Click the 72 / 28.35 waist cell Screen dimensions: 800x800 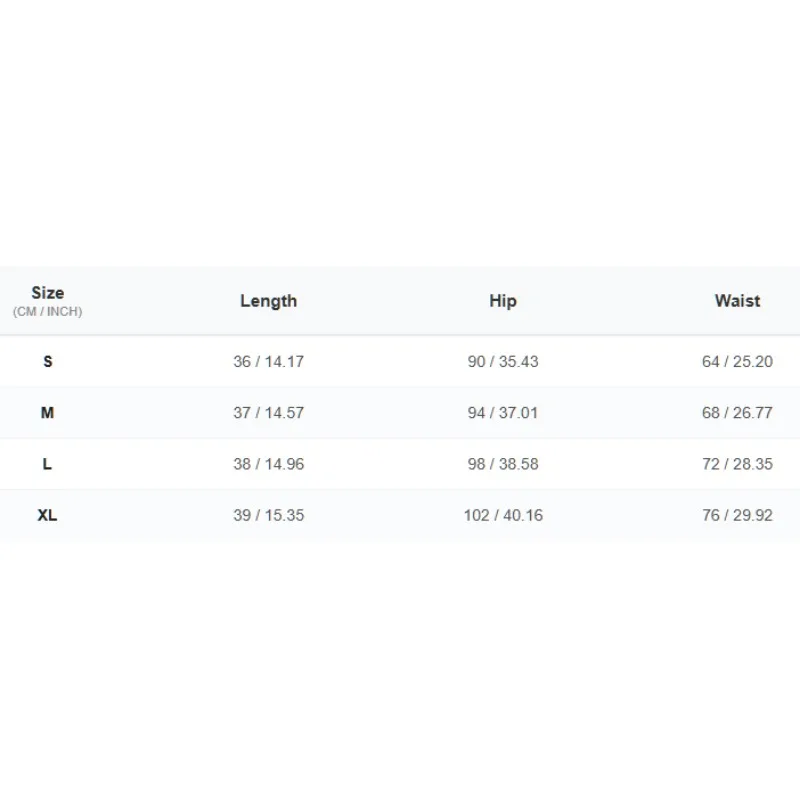737,464
